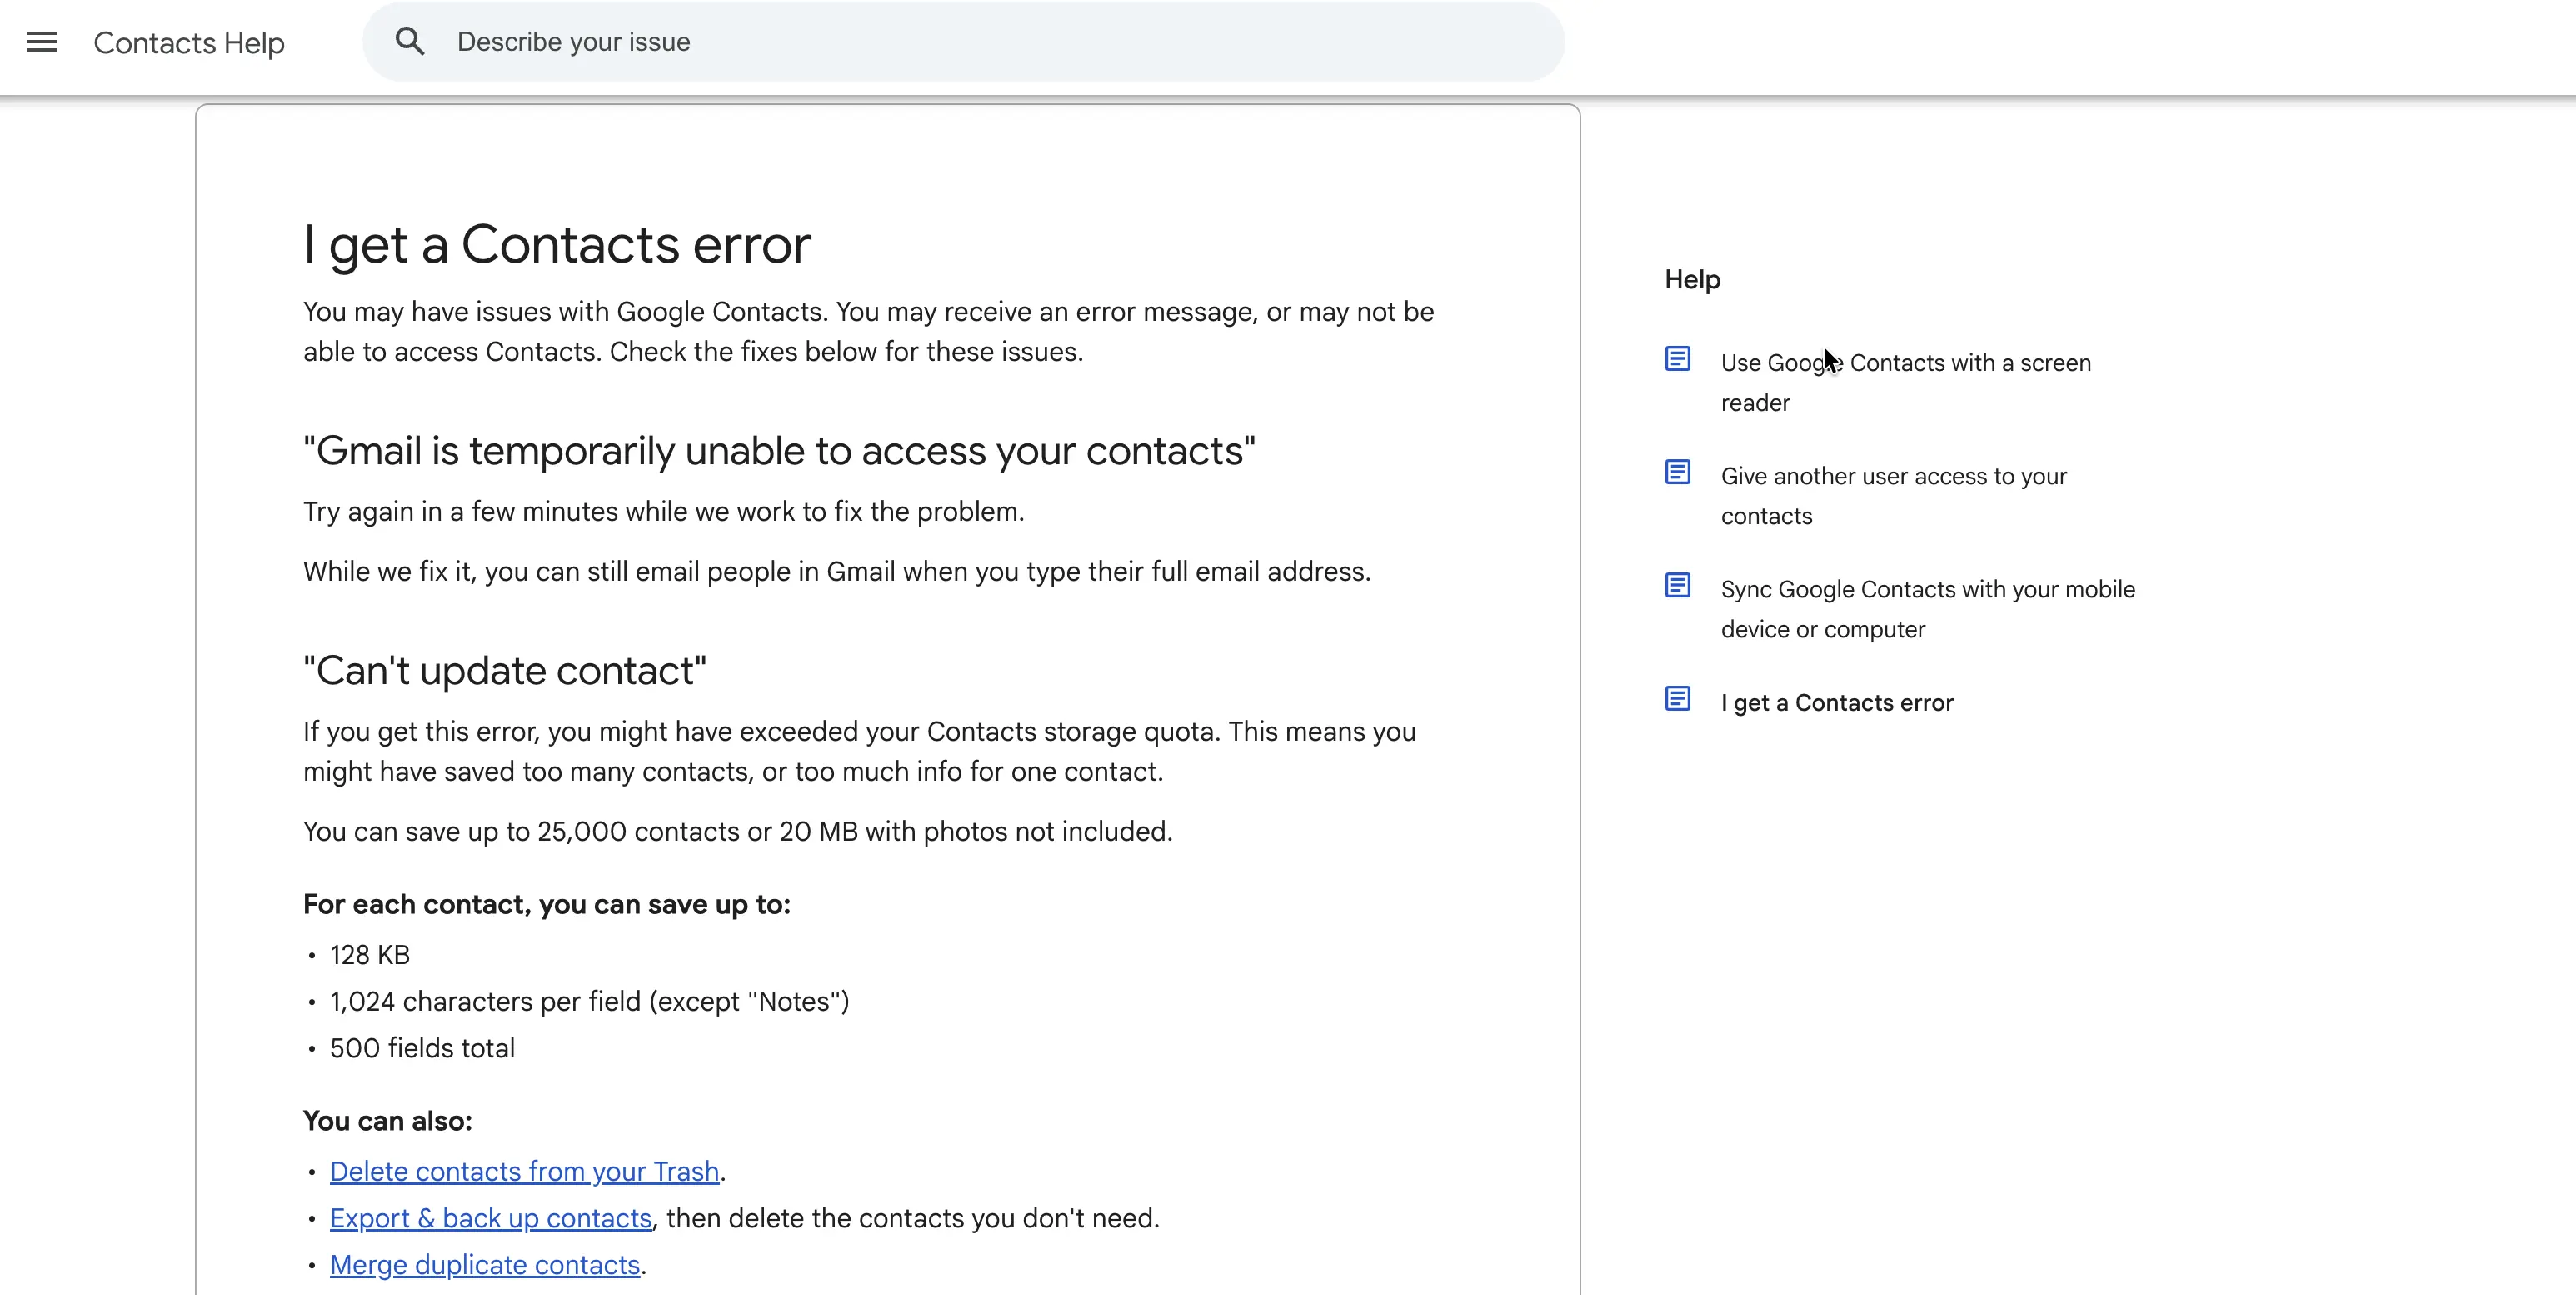2576x1295 pixels.
Task: Open Merge duplicate contacts link
Action: click(x=485, y=1265)
